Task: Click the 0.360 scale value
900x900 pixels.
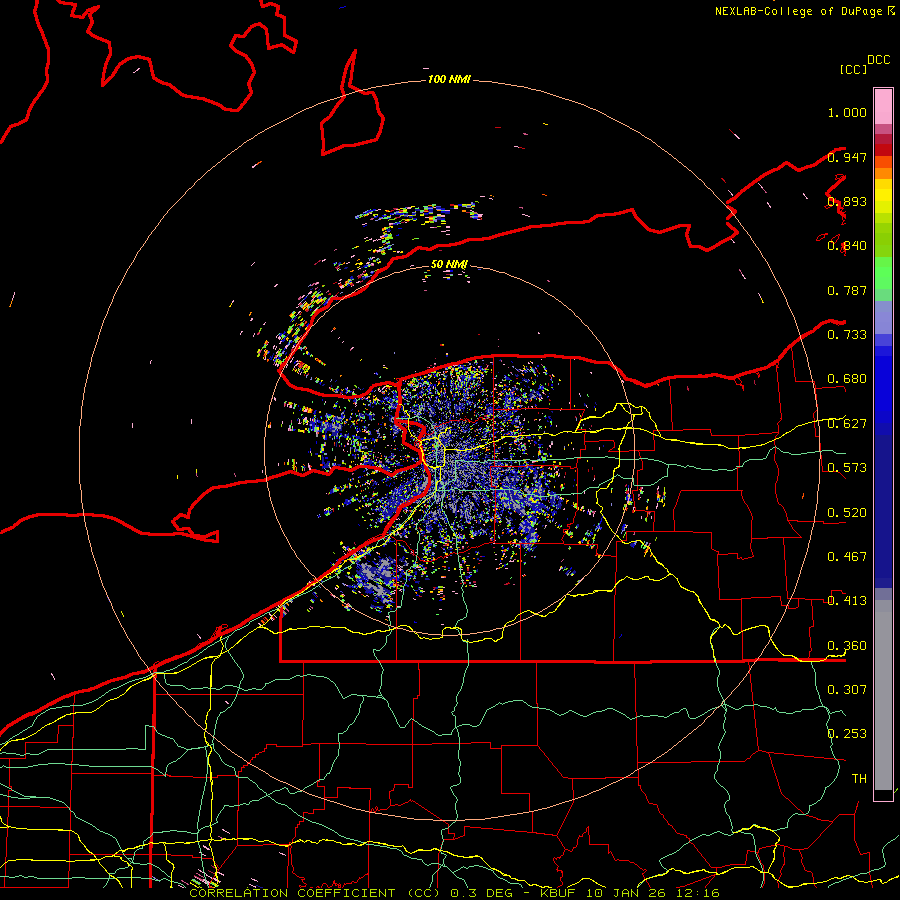Action: pyautogui.click(x=847, y=646)
